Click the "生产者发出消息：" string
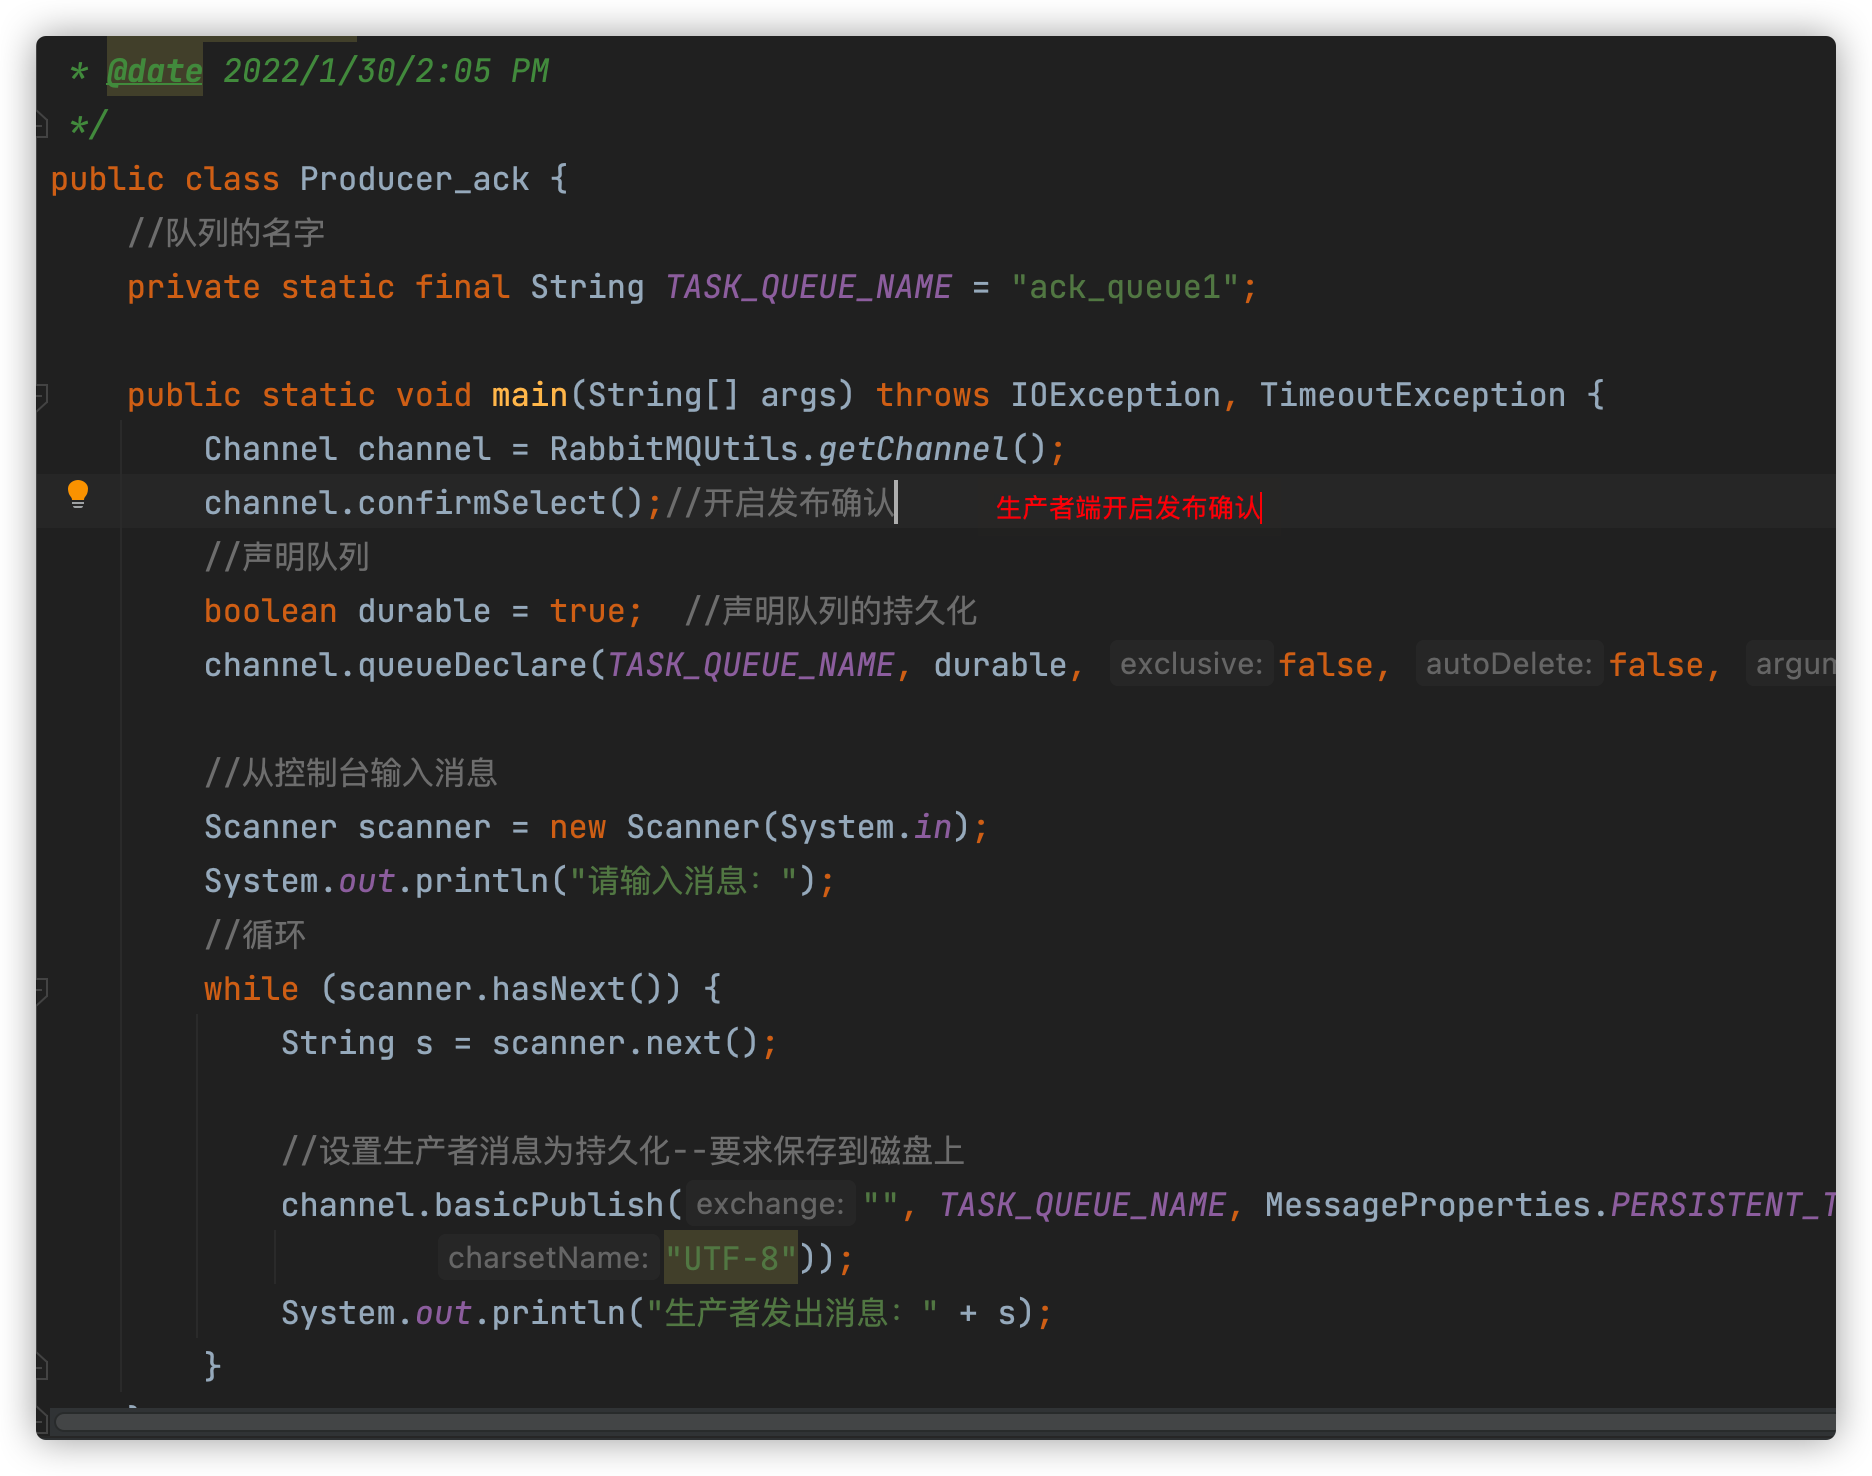Viewport: 1872px width, 1476px height. [x=792, y=1313]
